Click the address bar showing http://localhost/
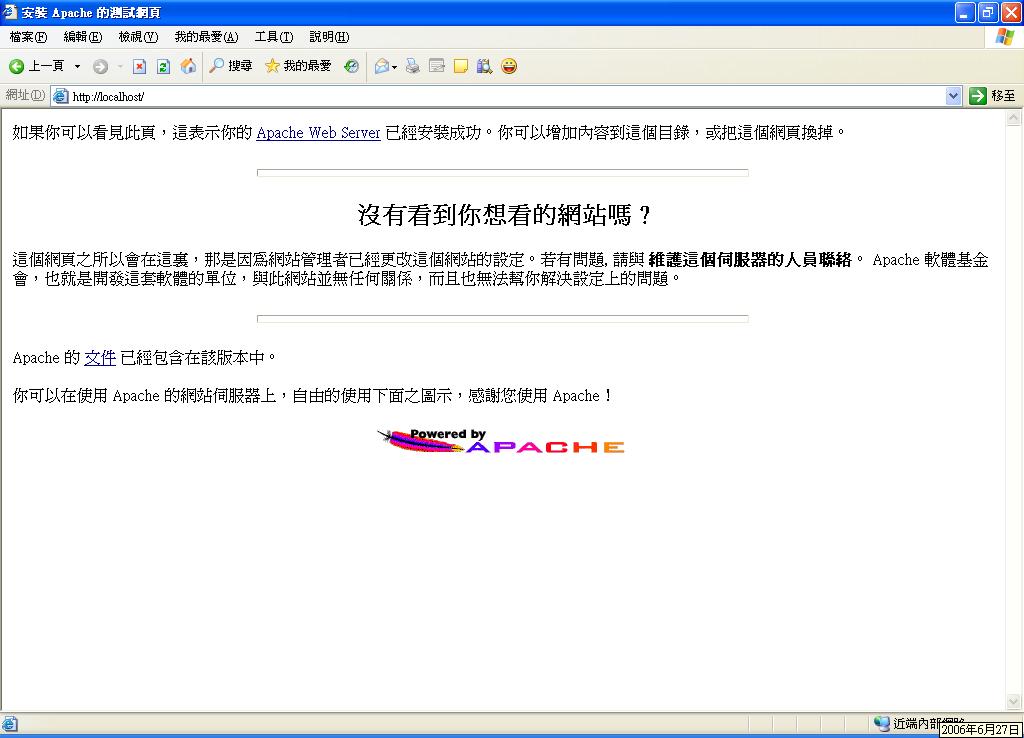The image size is (1024, 738). click(x=506, y=97)
